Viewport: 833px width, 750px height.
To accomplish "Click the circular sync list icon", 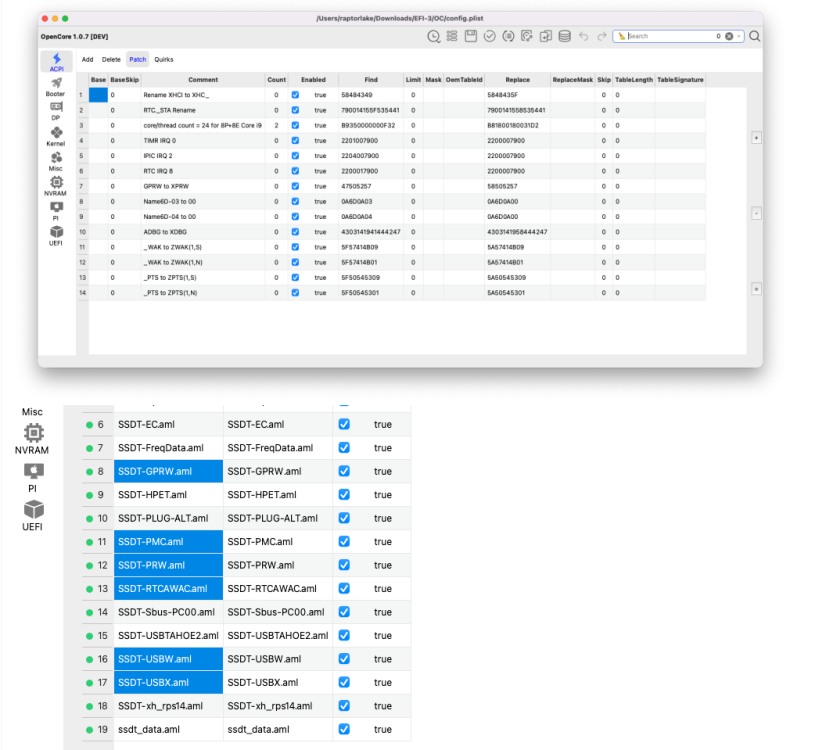I will point(508,36).
